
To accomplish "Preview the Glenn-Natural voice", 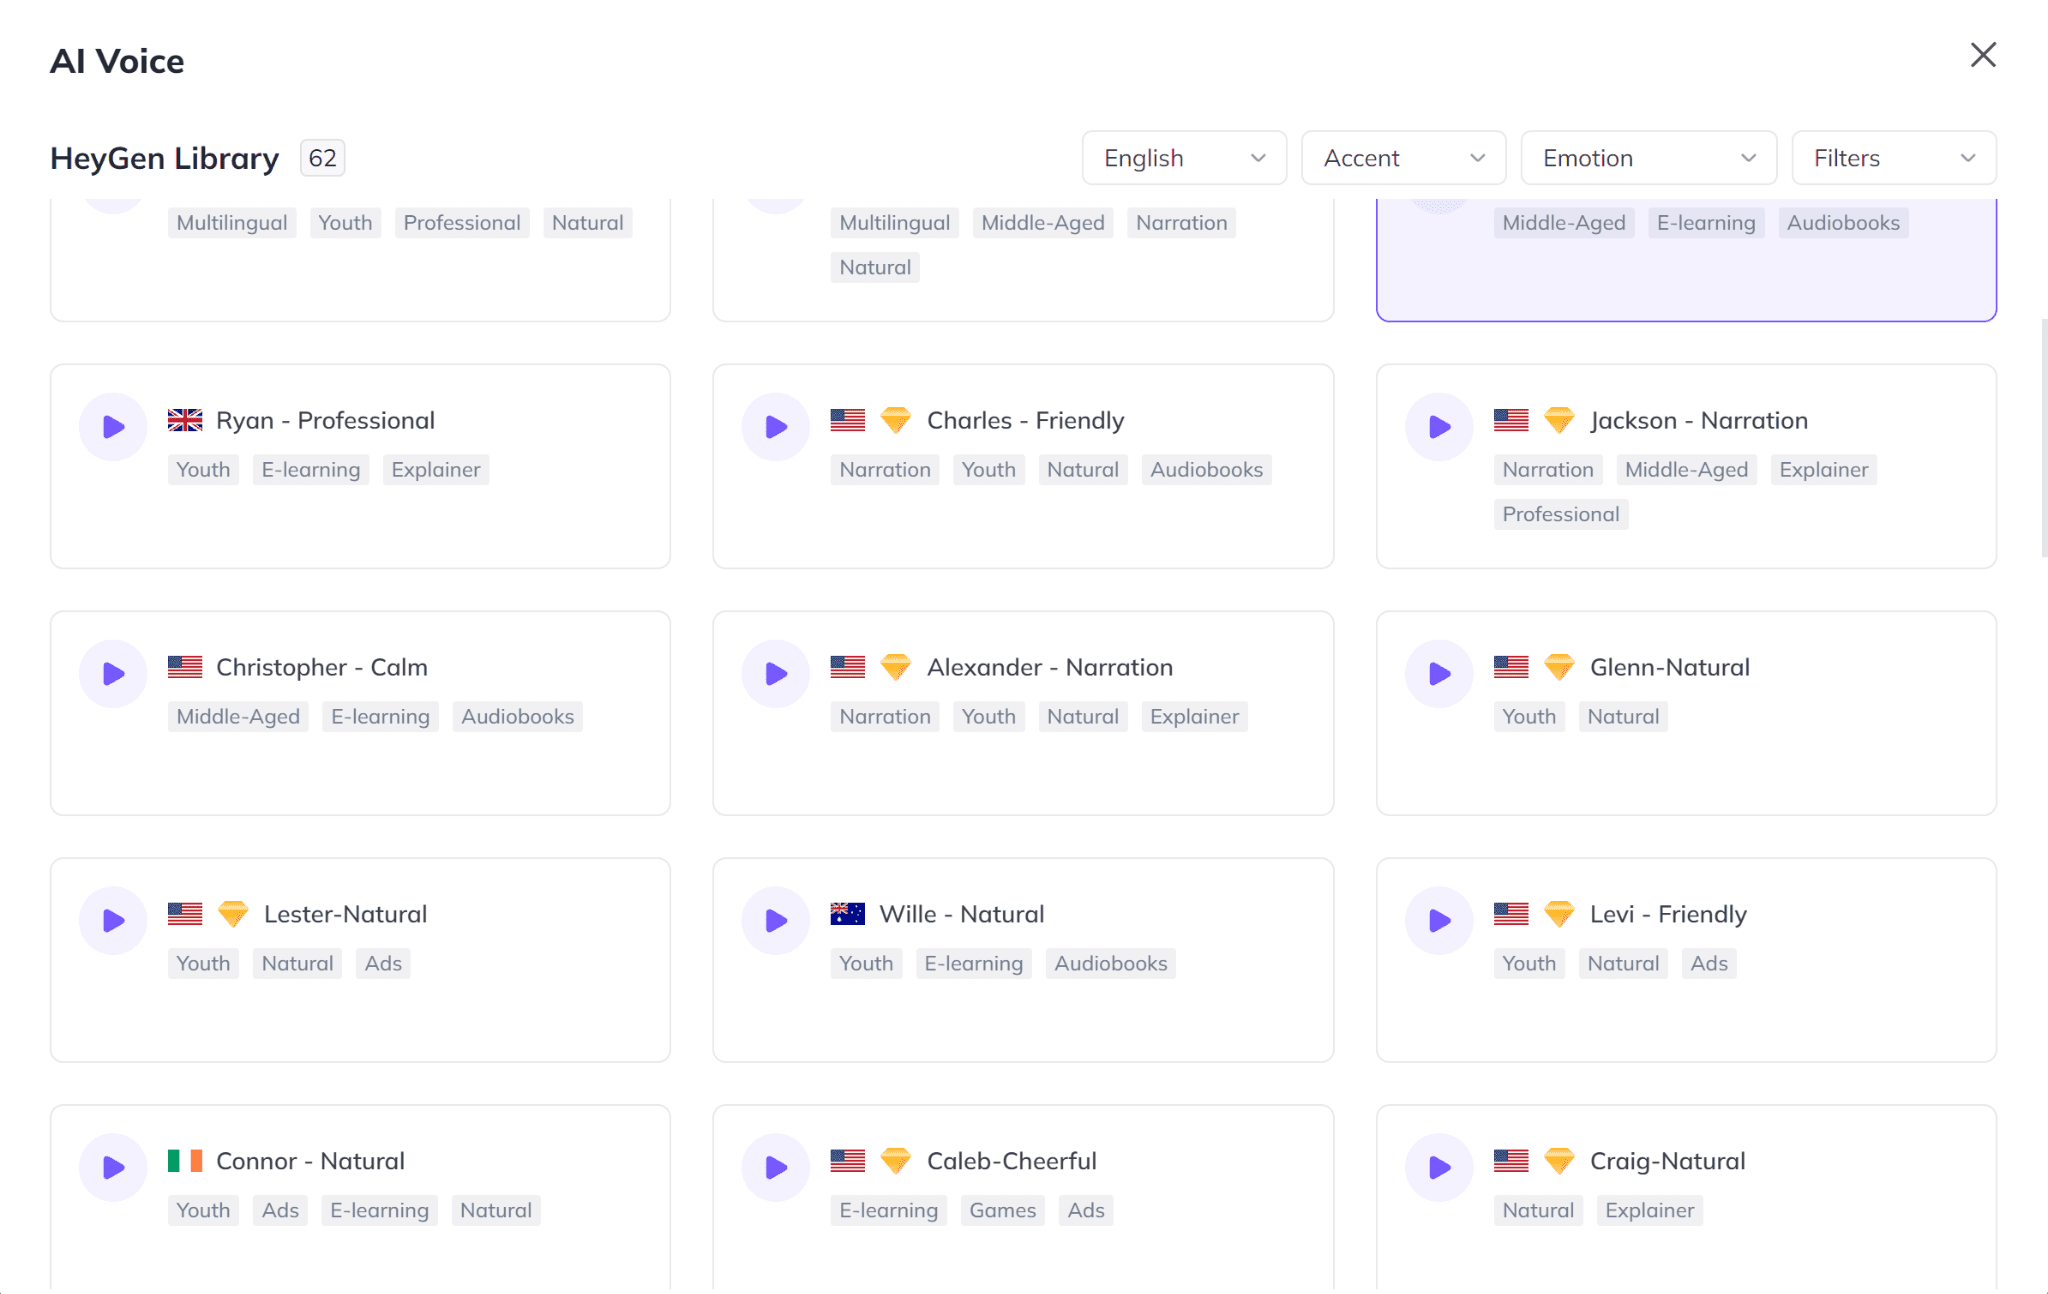I will tap(1439, 674).
